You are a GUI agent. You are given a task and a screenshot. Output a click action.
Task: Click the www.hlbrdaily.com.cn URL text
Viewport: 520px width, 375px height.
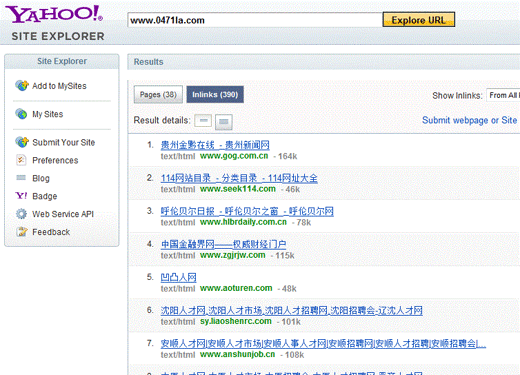point(243,222)
